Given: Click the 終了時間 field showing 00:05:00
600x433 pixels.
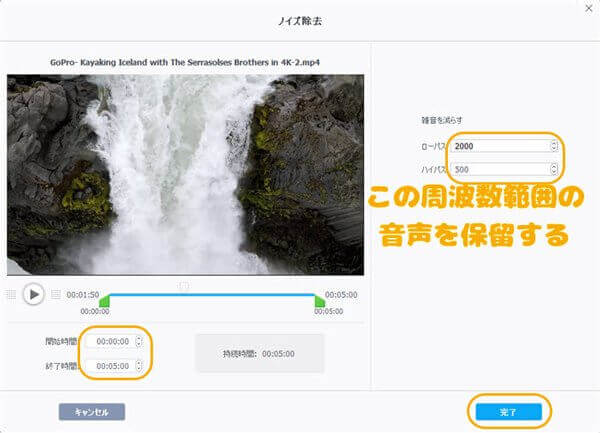Looking at the screenshot, I should point(110,366).
